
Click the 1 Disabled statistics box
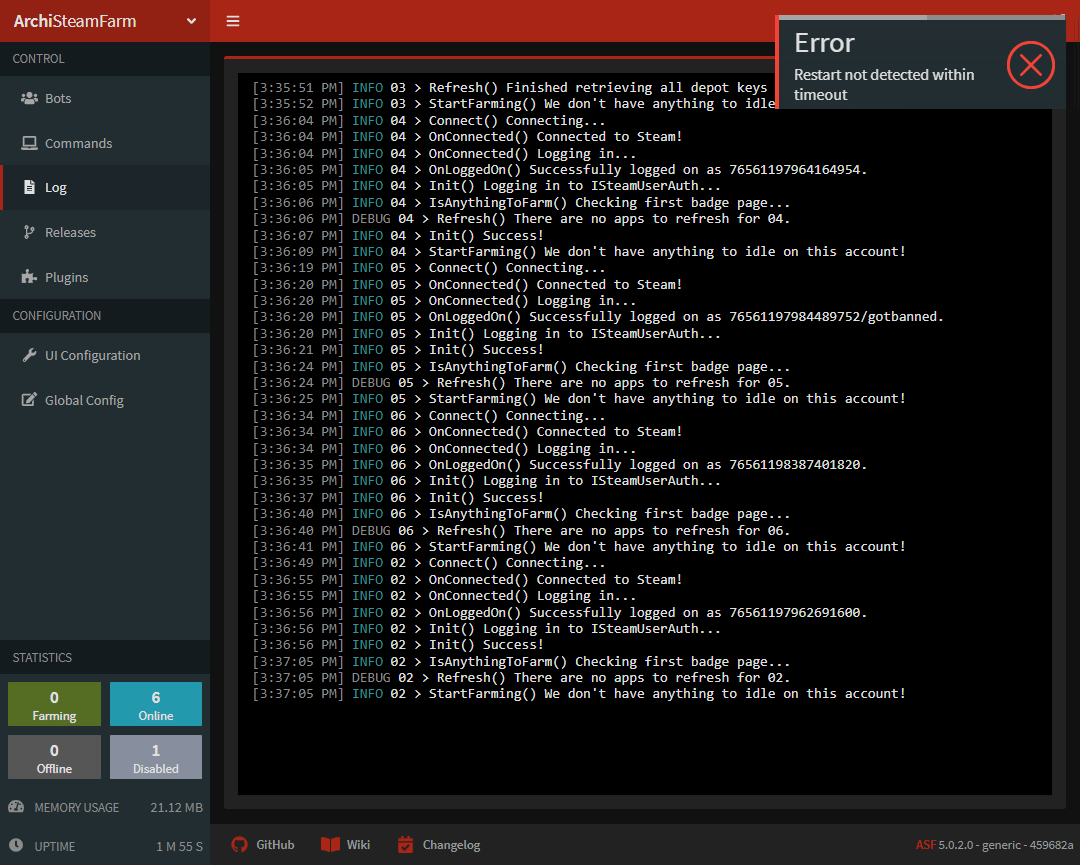tap(155, 756)
